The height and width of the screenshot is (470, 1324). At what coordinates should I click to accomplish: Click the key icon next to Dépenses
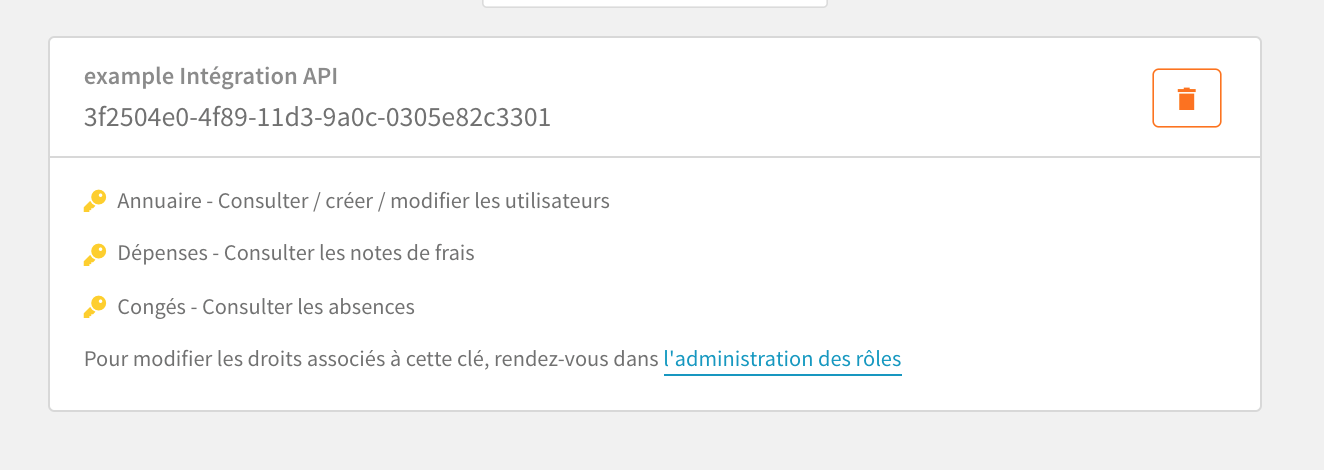[95, 254]
